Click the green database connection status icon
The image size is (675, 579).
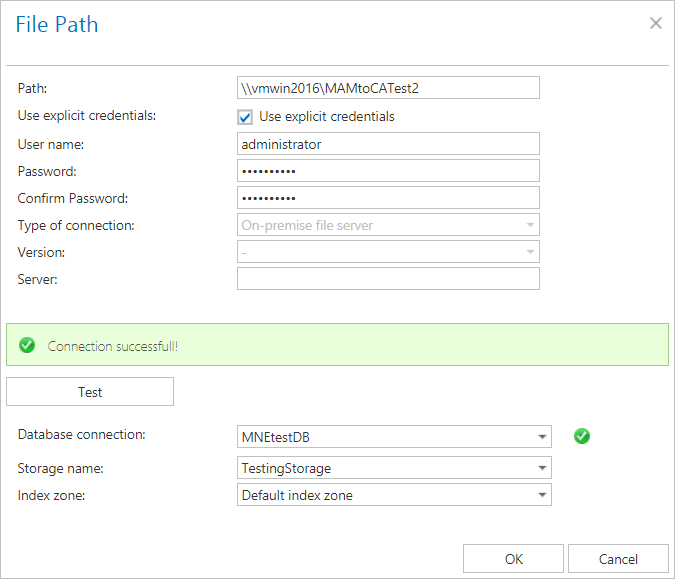point(582,436)
